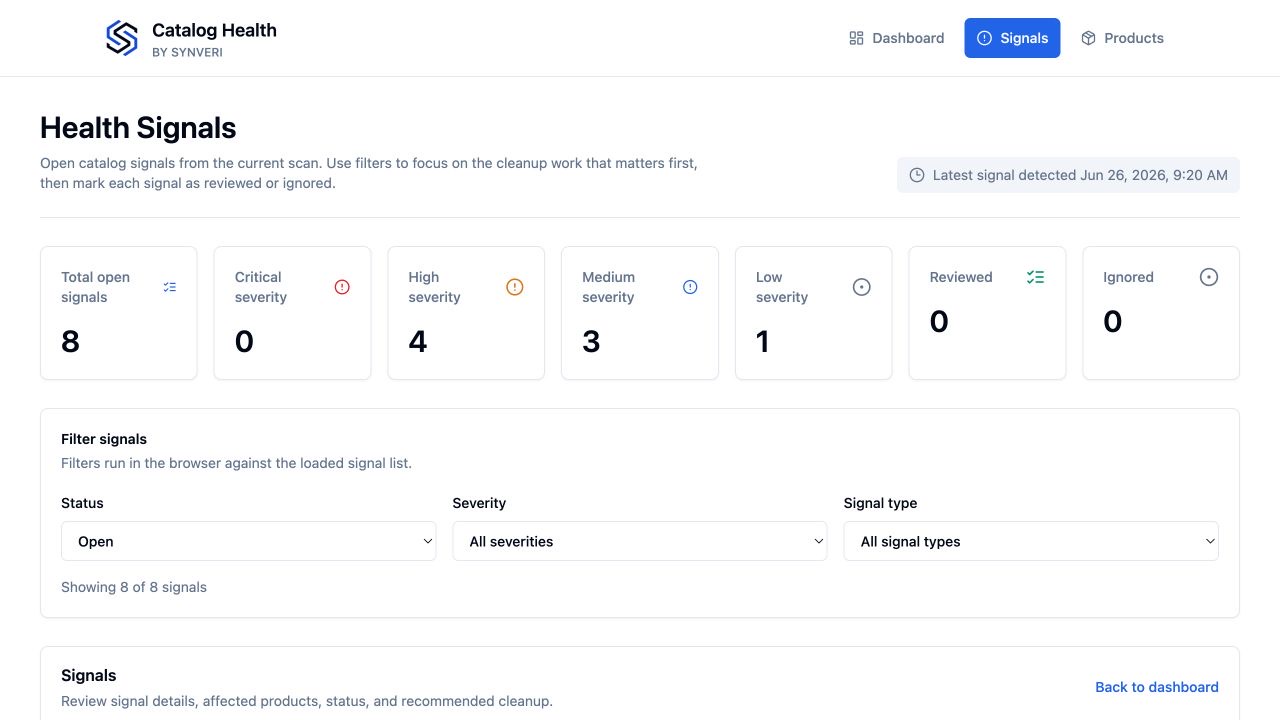Click the red alert icon on Critical severity card

(x=342, y=287)
